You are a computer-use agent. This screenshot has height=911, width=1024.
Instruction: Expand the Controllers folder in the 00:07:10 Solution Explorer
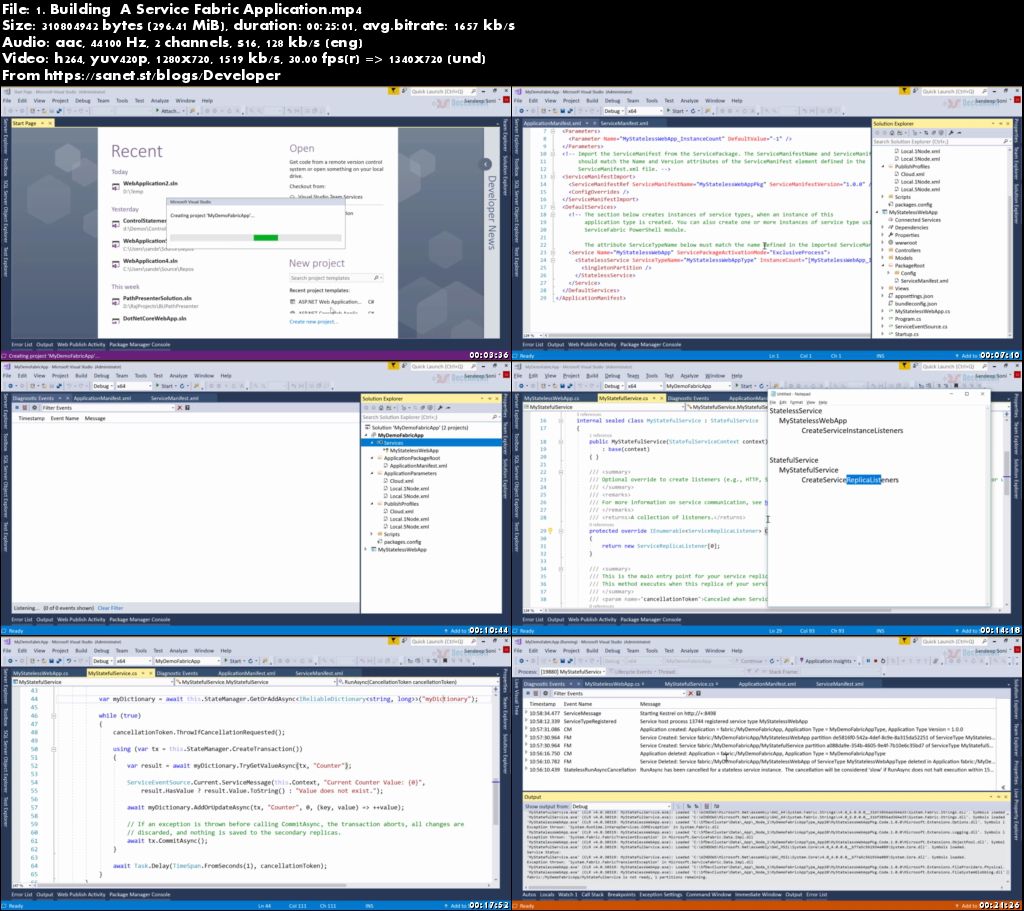[x=884, y=250]
